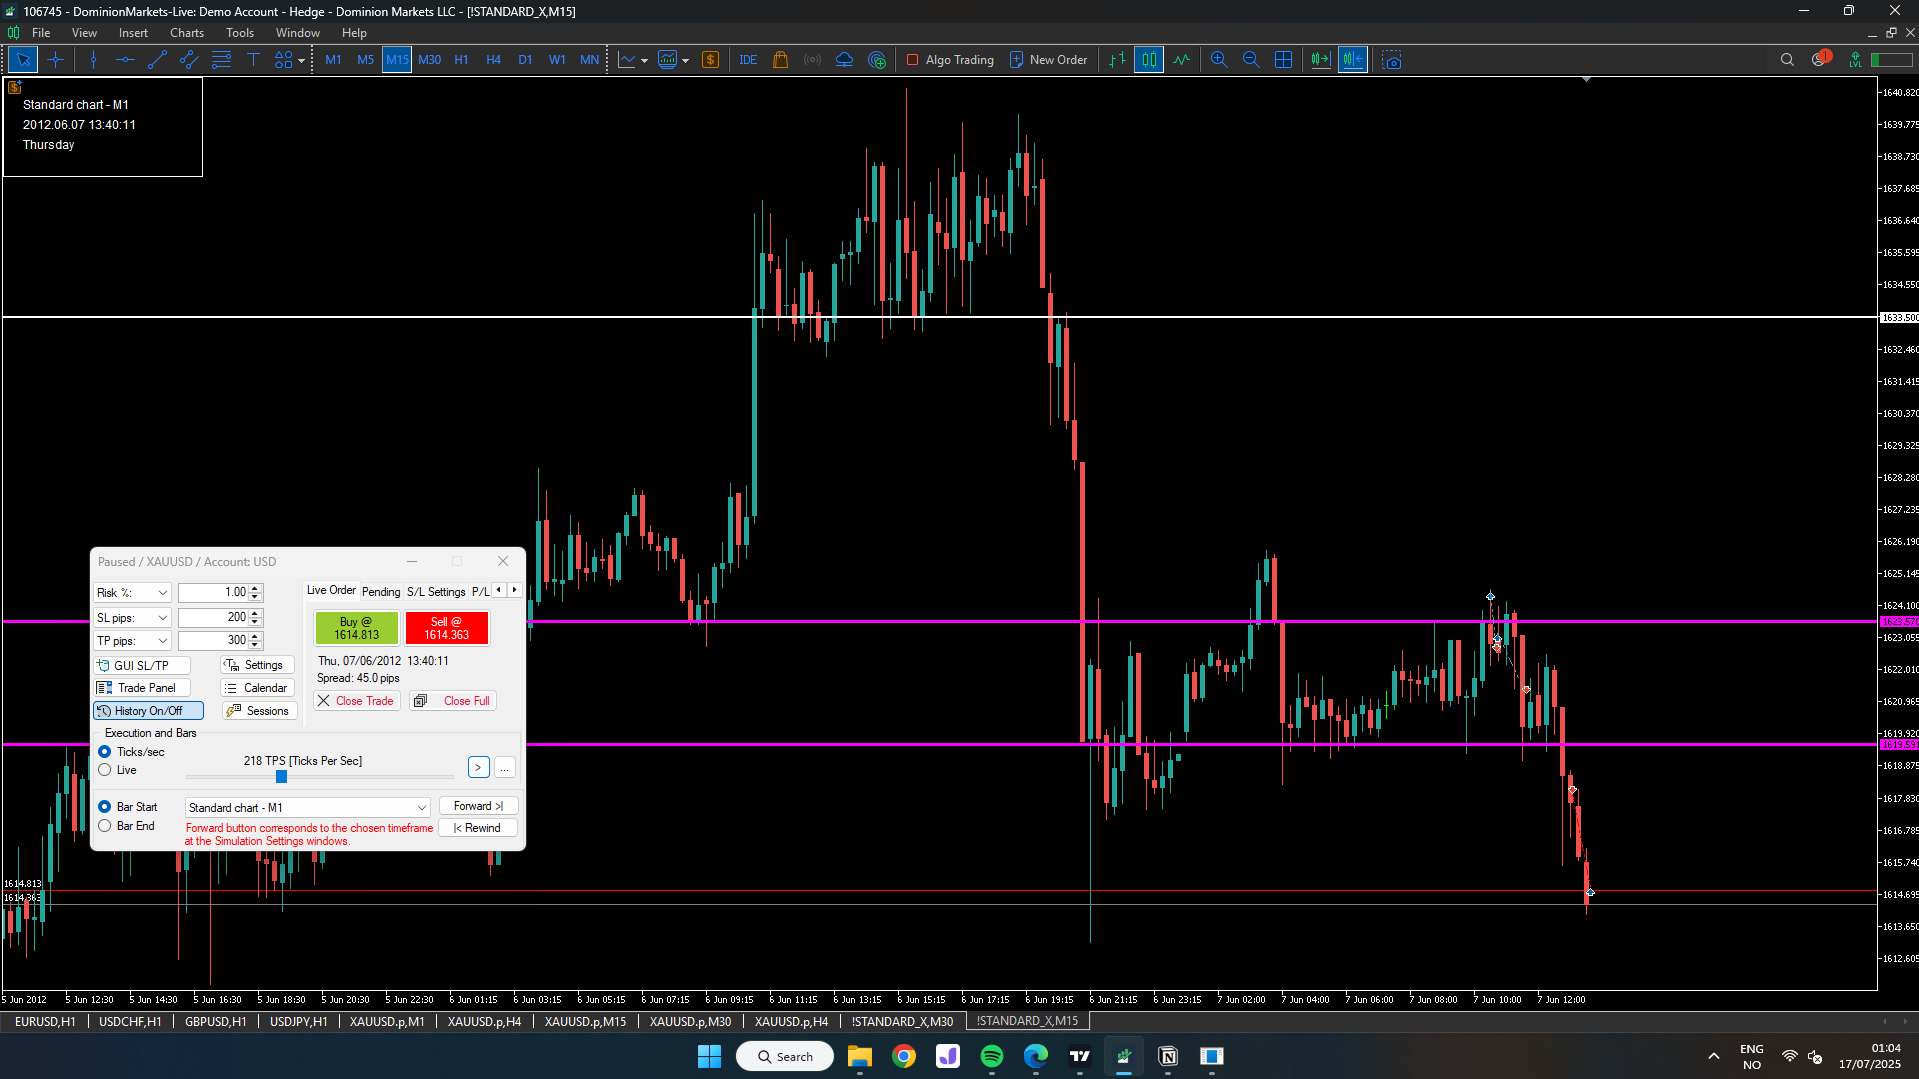Select the Bar End radio button
The width and height of the screenshot is (1919, 1079).
[105, 826]
